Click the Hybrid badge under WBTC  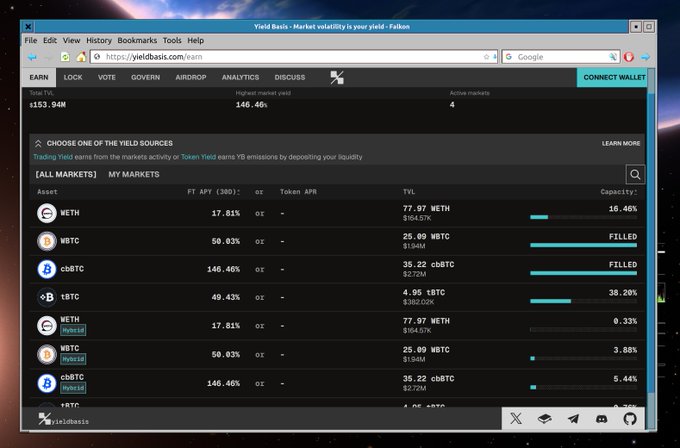pos(73,359)
